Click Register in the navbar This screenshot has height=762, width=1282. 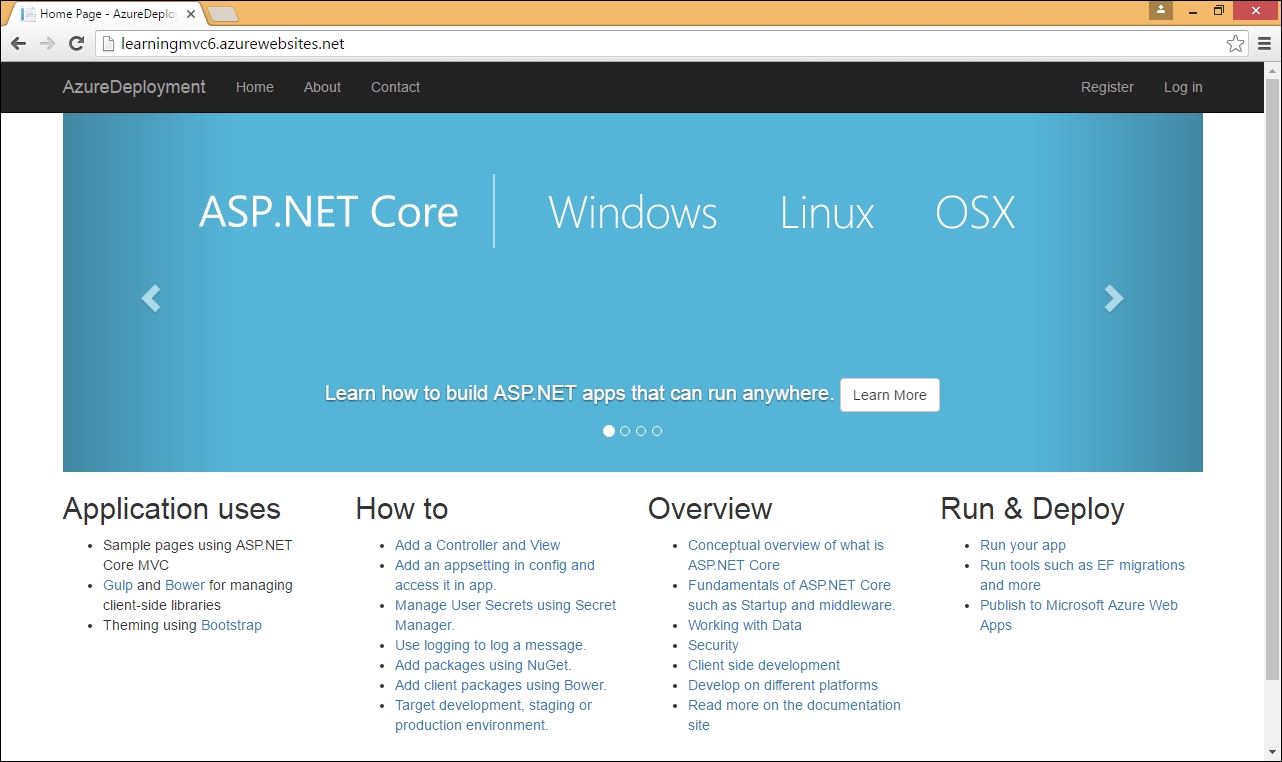[x=1107, y=87]
